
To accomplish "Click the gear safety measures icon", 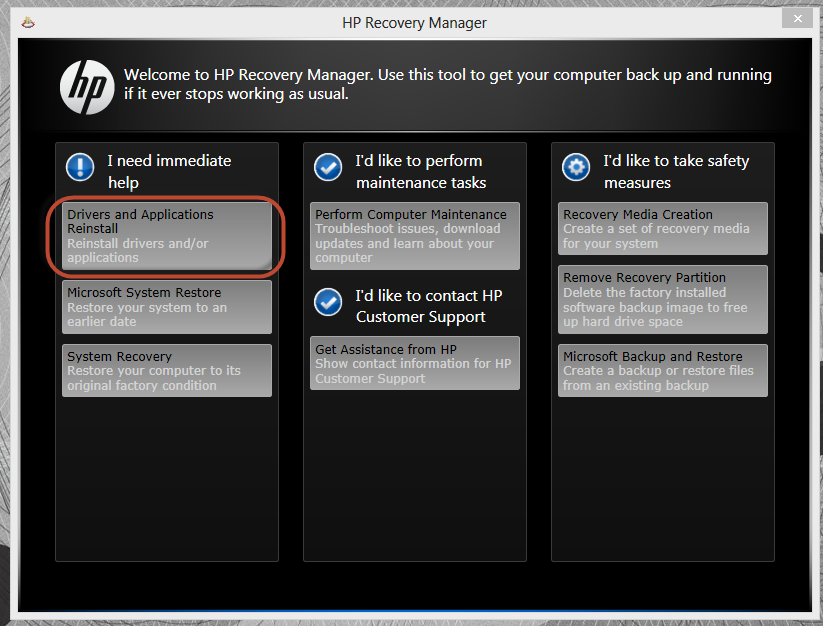I will tap(576, 167).
